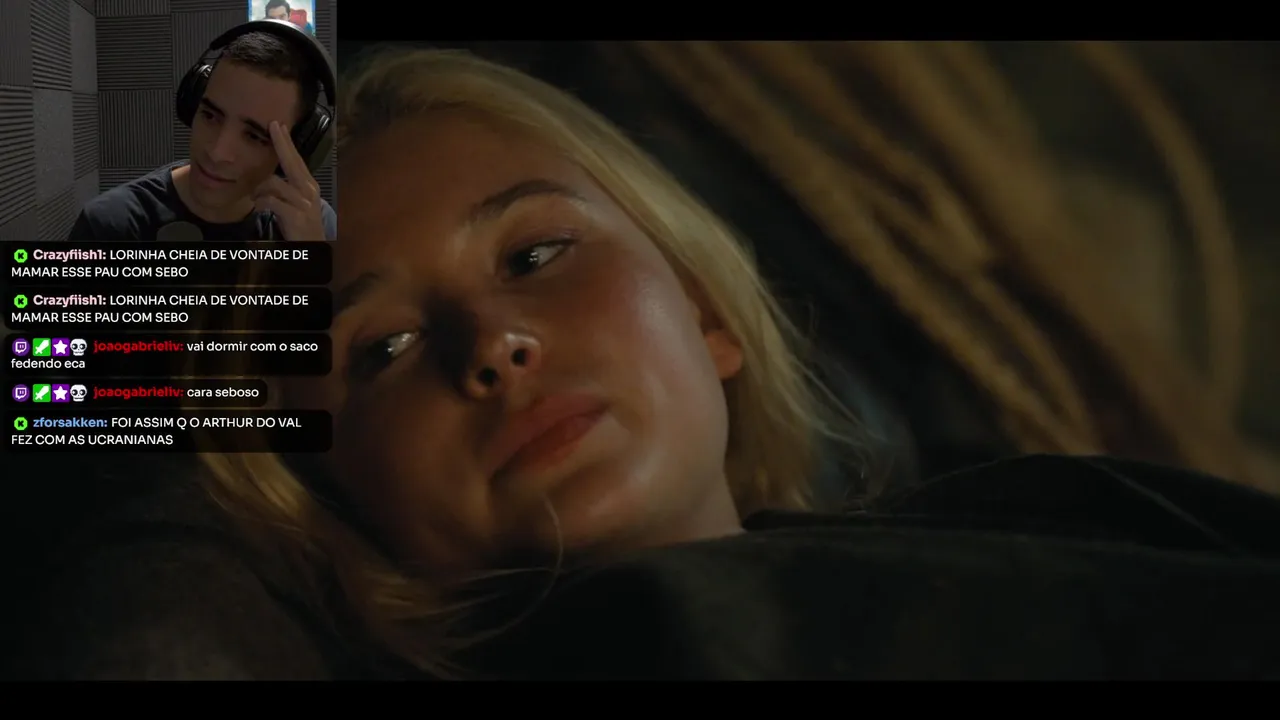Click the Kick badge beside zforsakken
Viewport: 1280px width, 720px height.
(x=20, y=423)
